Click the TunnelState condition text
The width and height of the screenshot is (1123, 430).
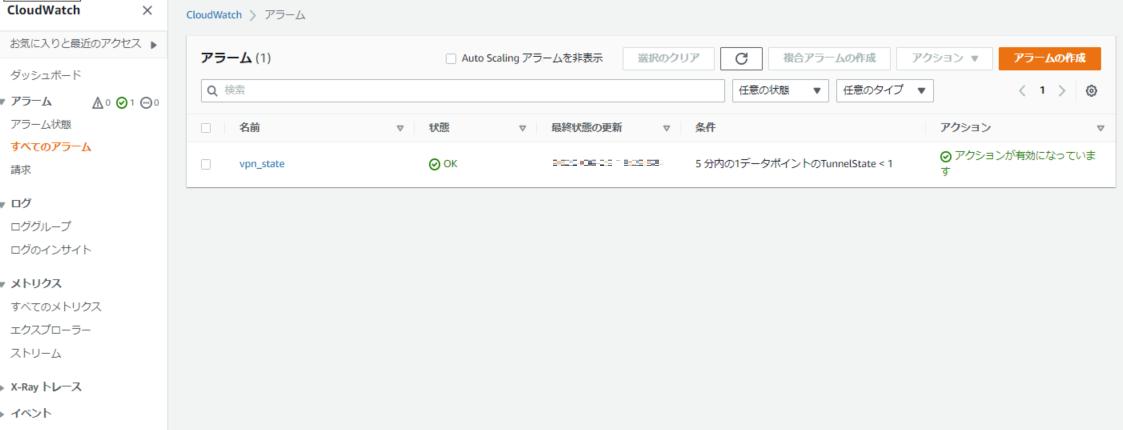pos(794,164)
